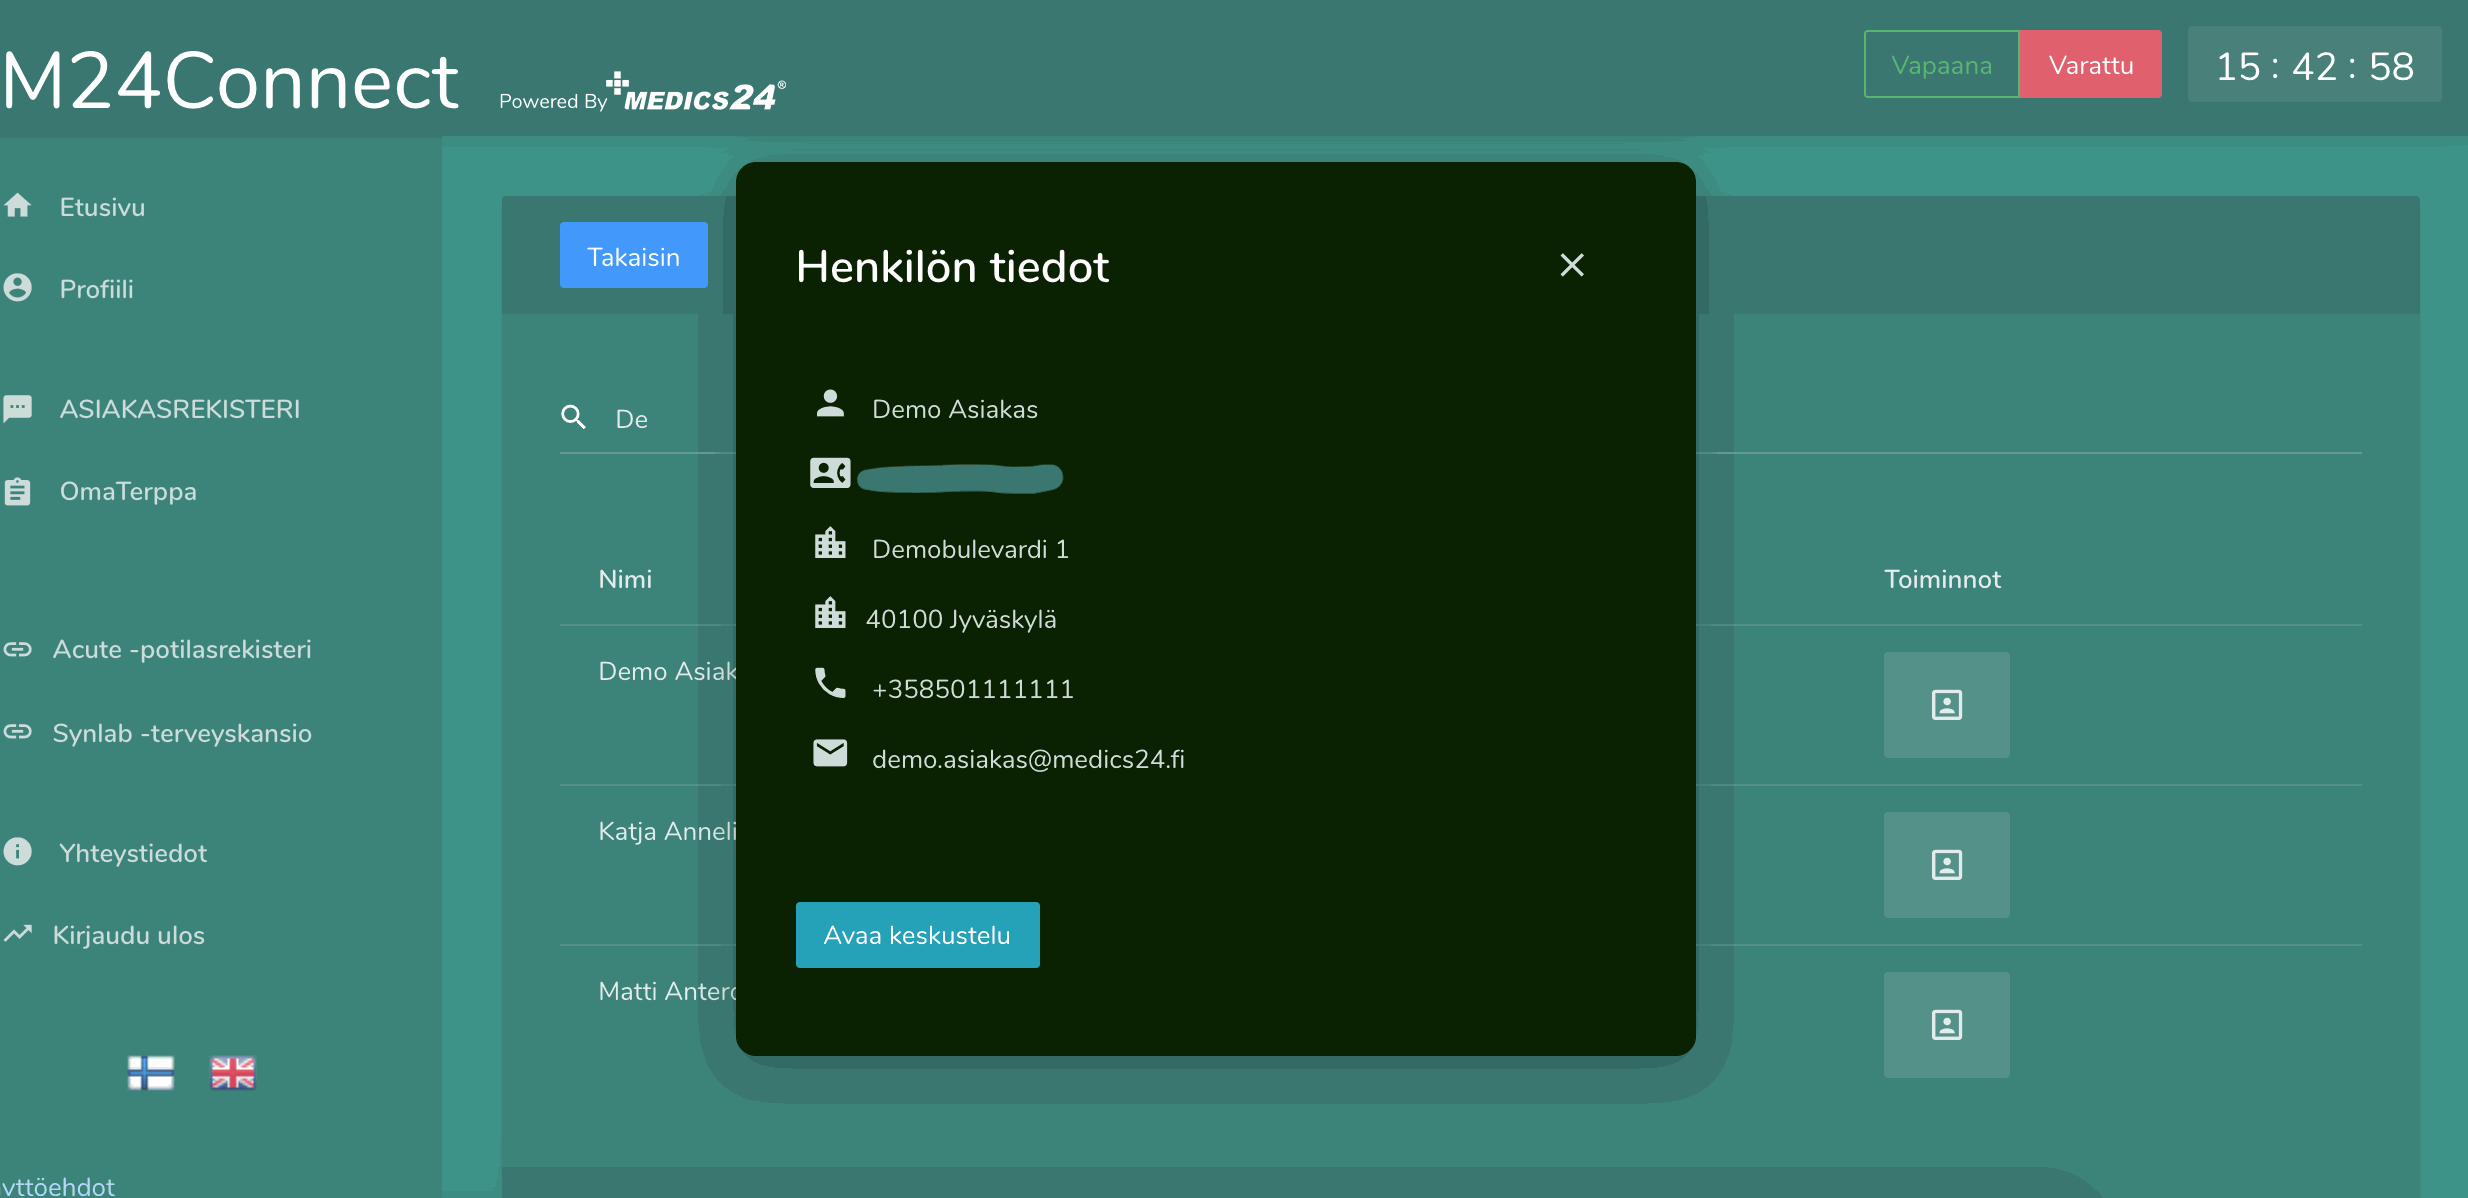Open person details for Demo Asiakas row
The width and height of the screenshot is (2468, 1198).
tap(1946, 705)
